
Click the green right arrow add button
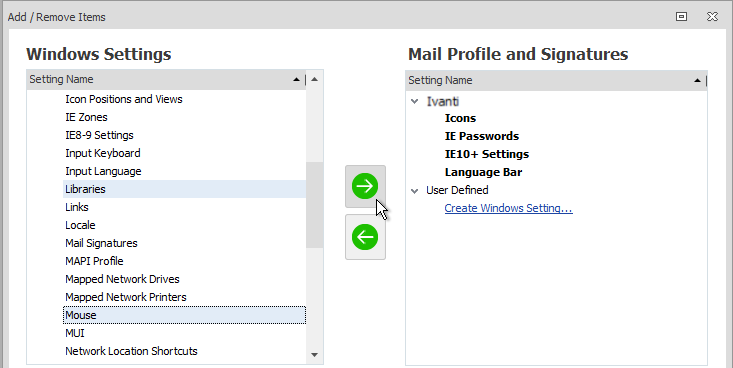pos(365,186)
